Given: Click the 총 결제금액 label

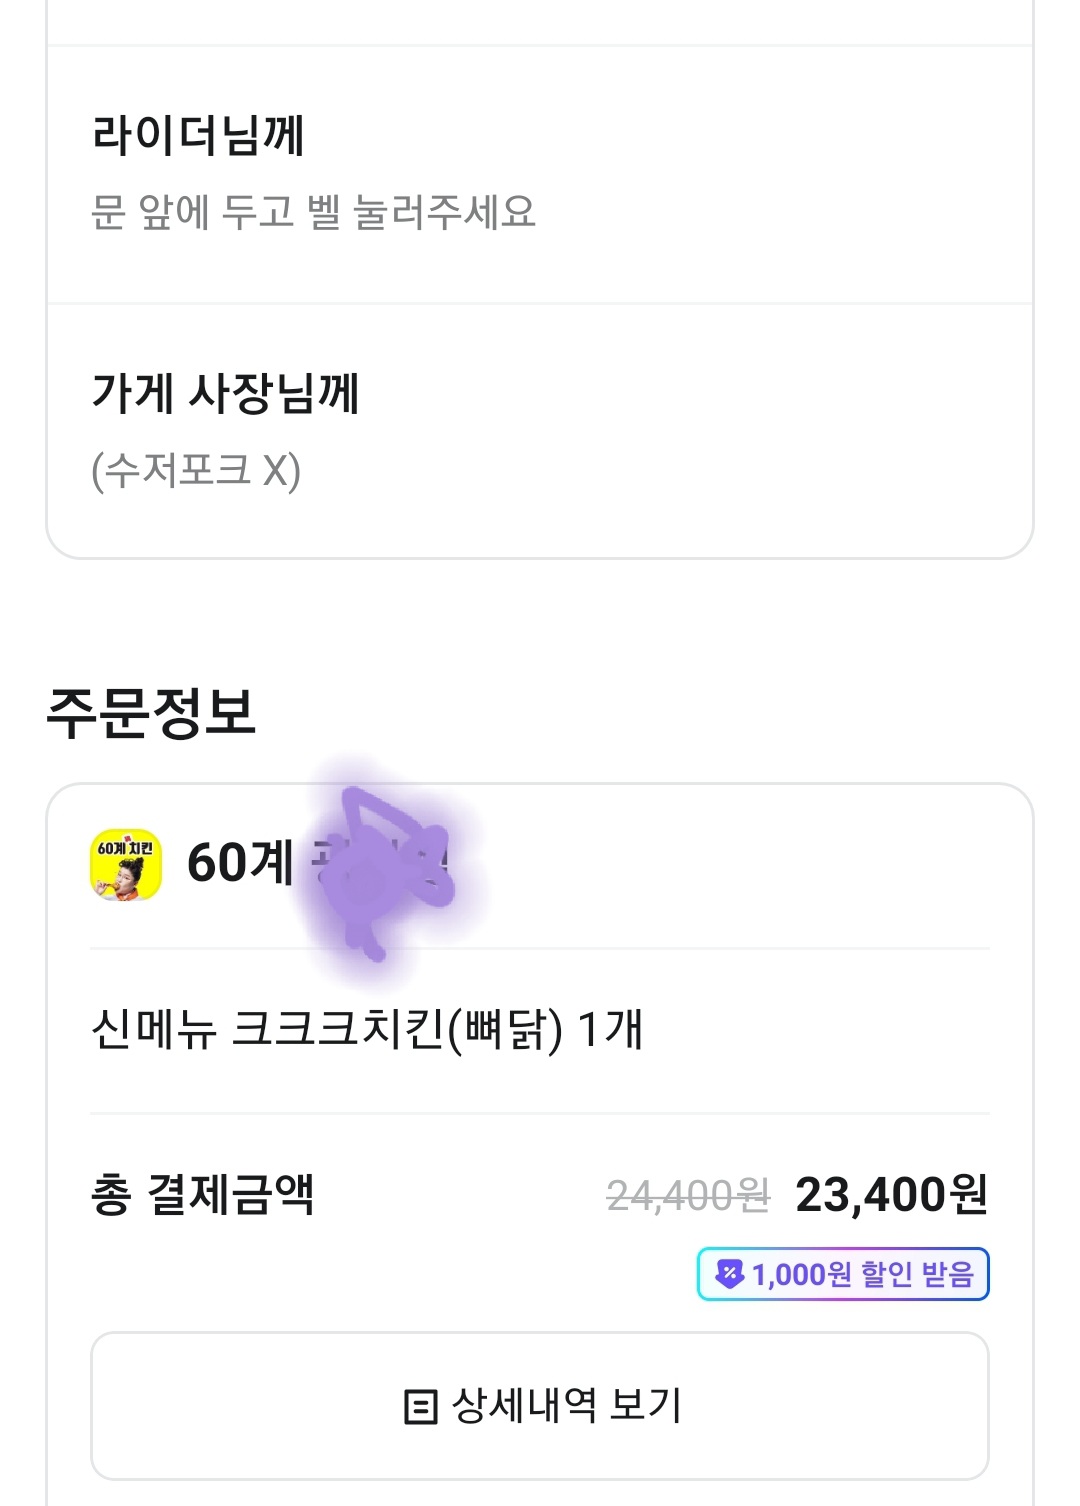Looking at the screenshot, I should click(x=202, y=1194).
